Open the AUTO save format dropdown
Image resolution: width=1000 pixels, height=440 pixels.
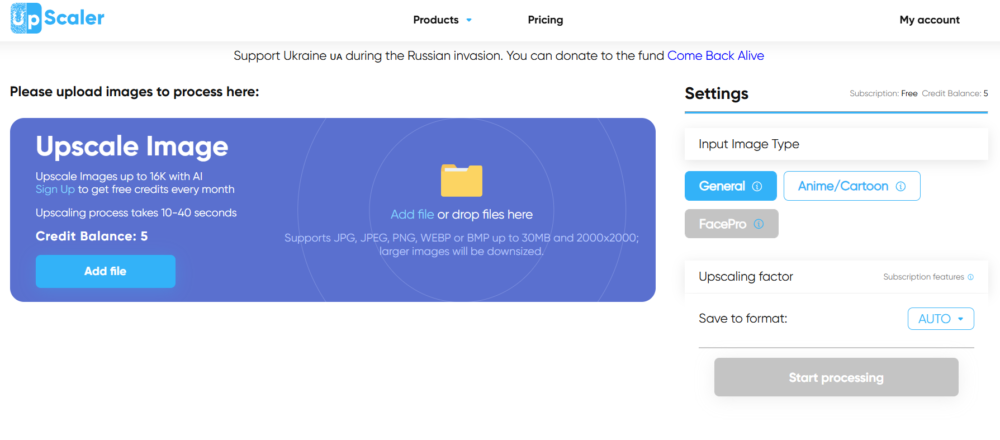[x=941, y=319]
